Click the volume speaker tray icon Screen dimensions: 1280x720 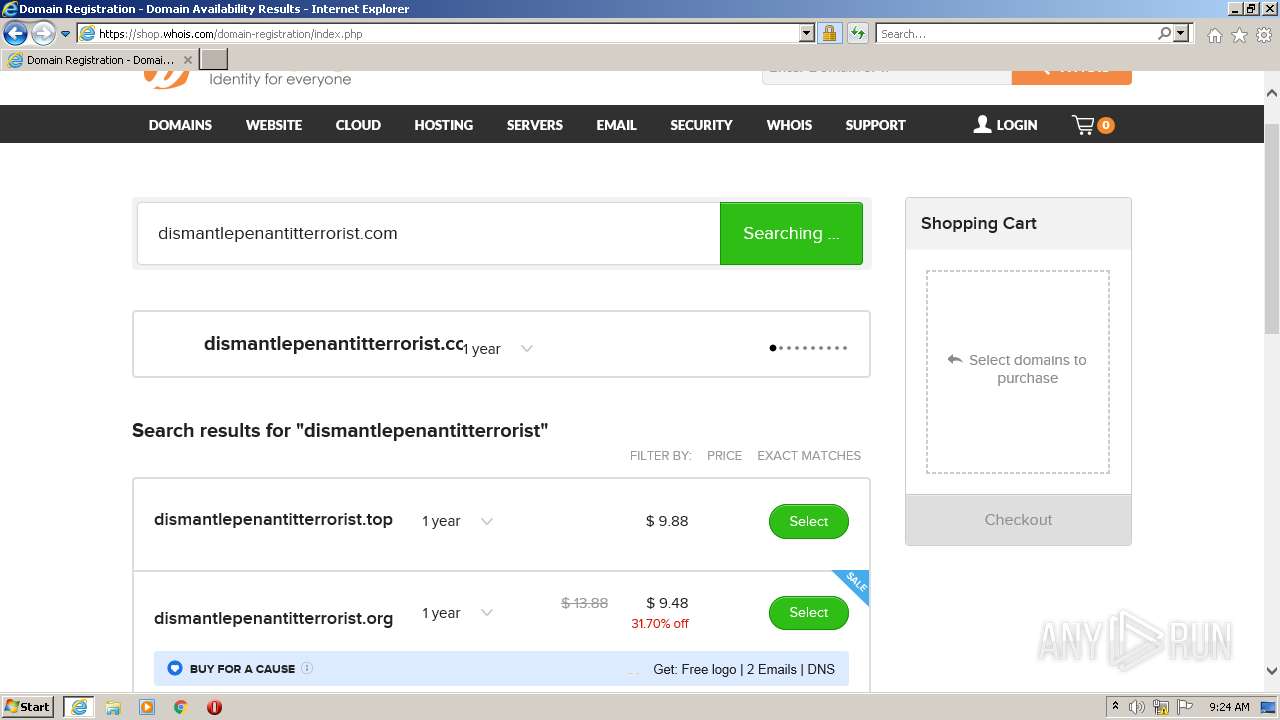[1137, 707]
